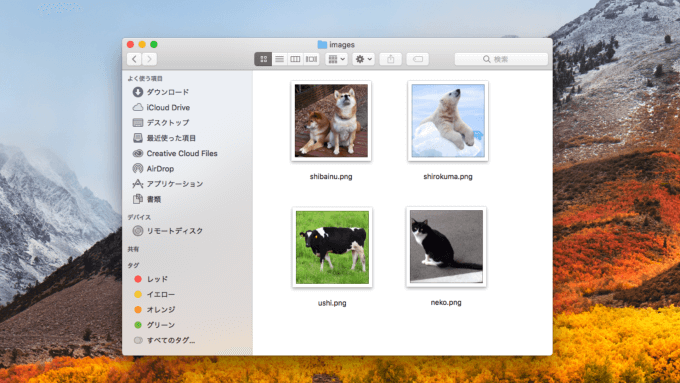Click the images folder icon in title bar
The image size is (680, 383).
tap(322, 44)
